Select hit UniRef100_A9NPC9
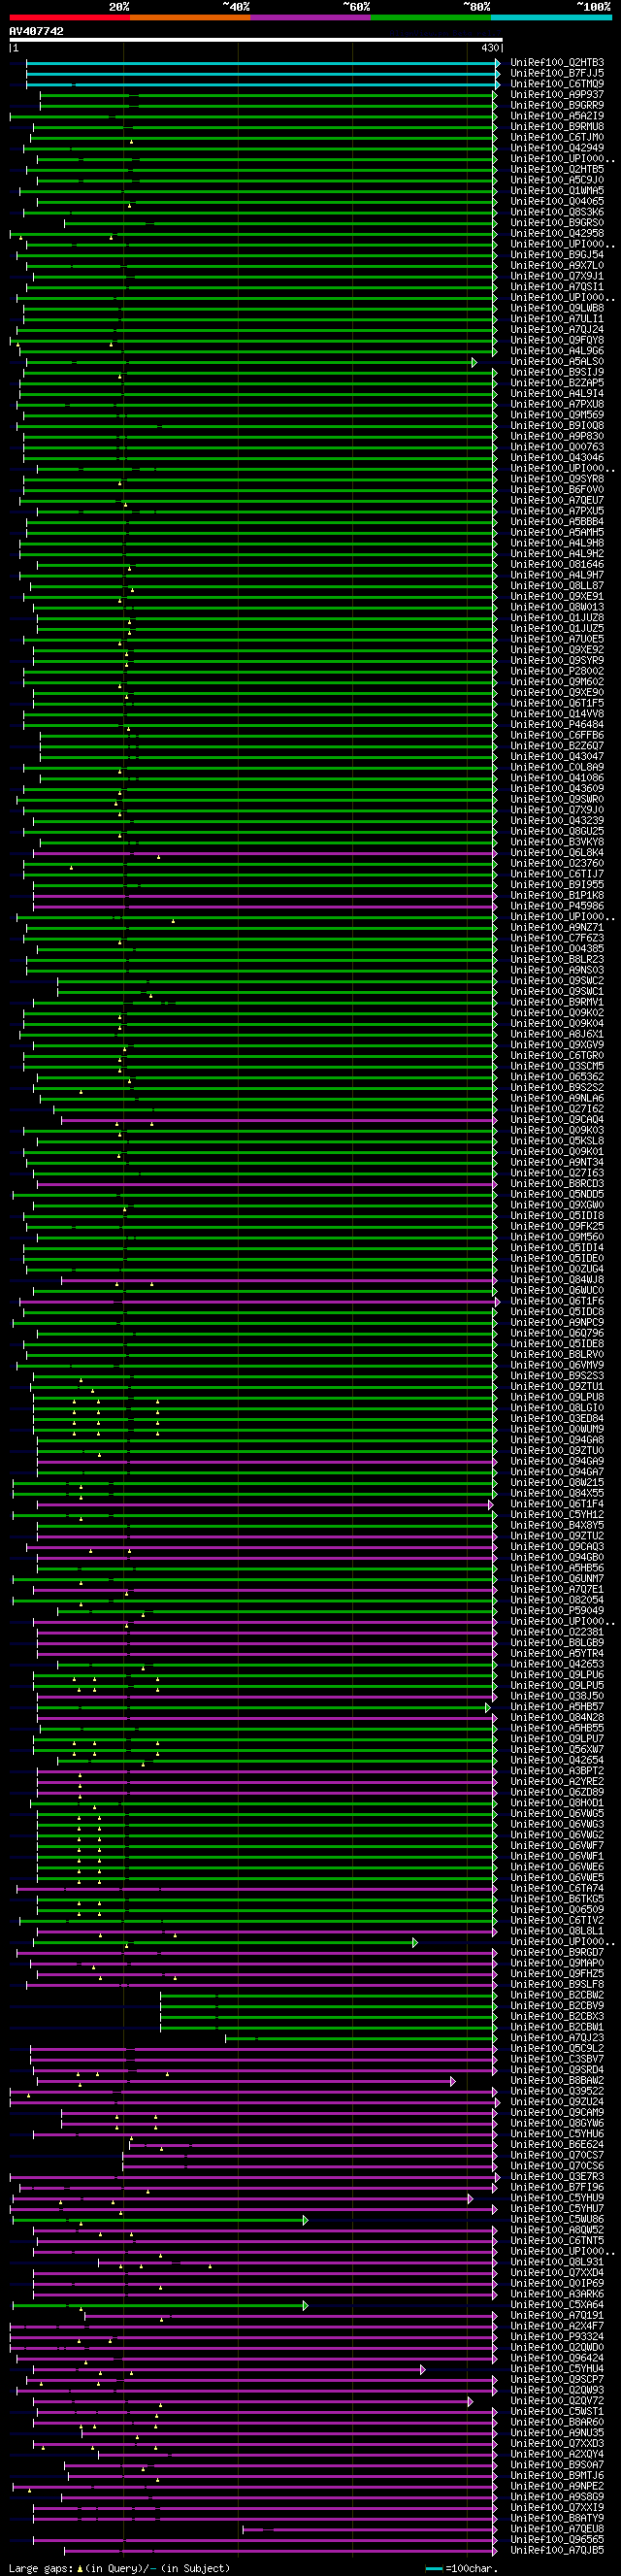The width and height of the screenshot is (621, 2576). click(x=557, y=1323)
